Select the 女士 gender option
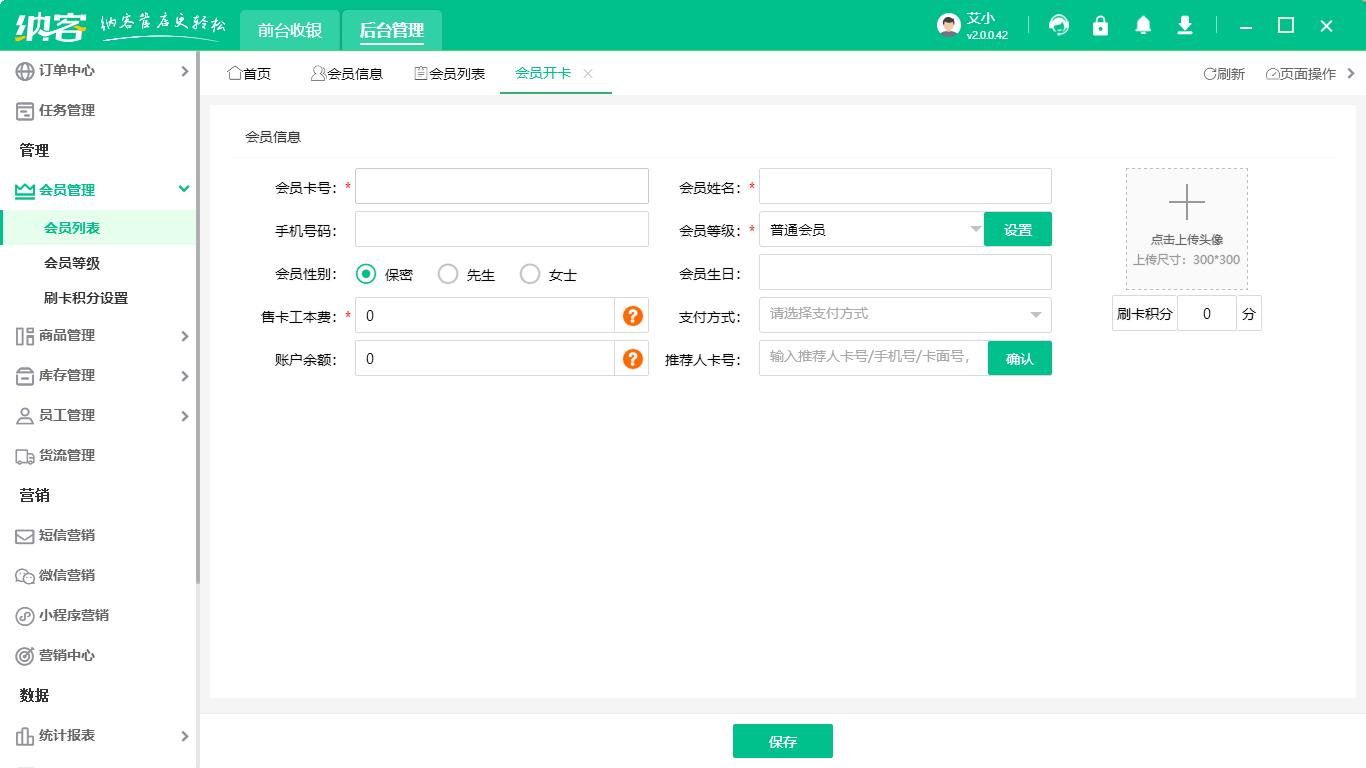Screen dimensions: 1366x768 tap(530, 274)
